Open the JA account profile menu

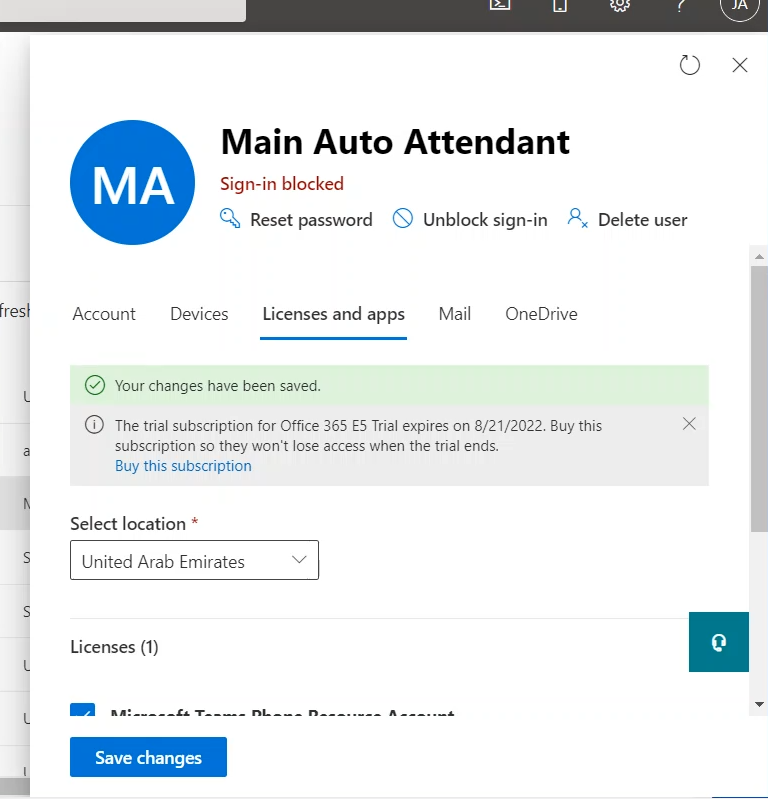click(x=740, y=5)
